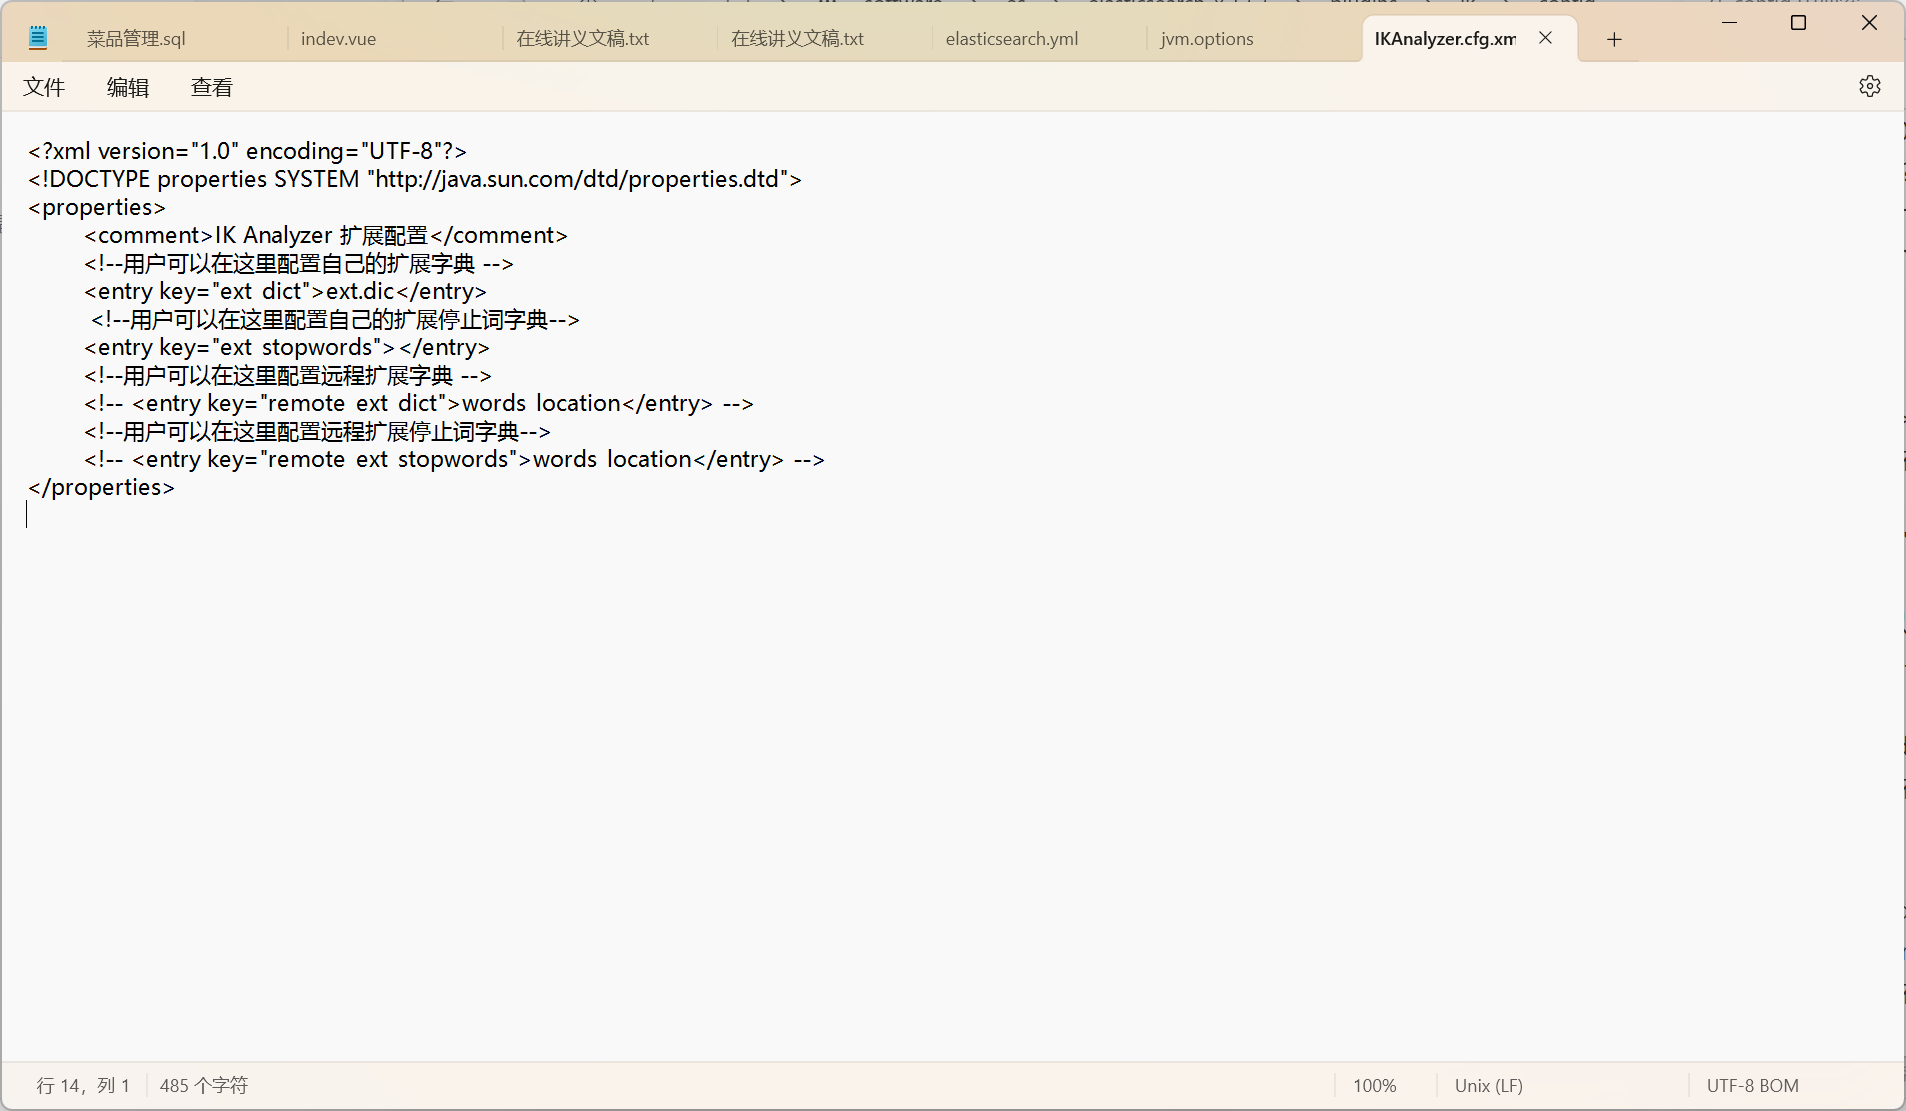1906x1111 pixels.
Task: Click the opening <properties> tag
Action: [x=97, y=207]
